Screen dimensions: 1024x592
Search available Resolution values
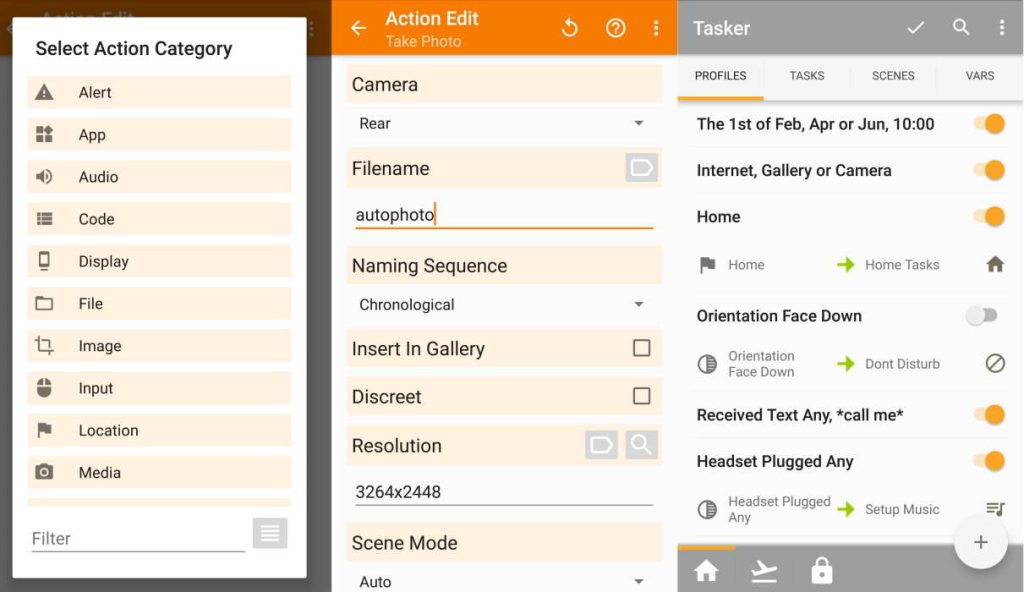(641, 445)
